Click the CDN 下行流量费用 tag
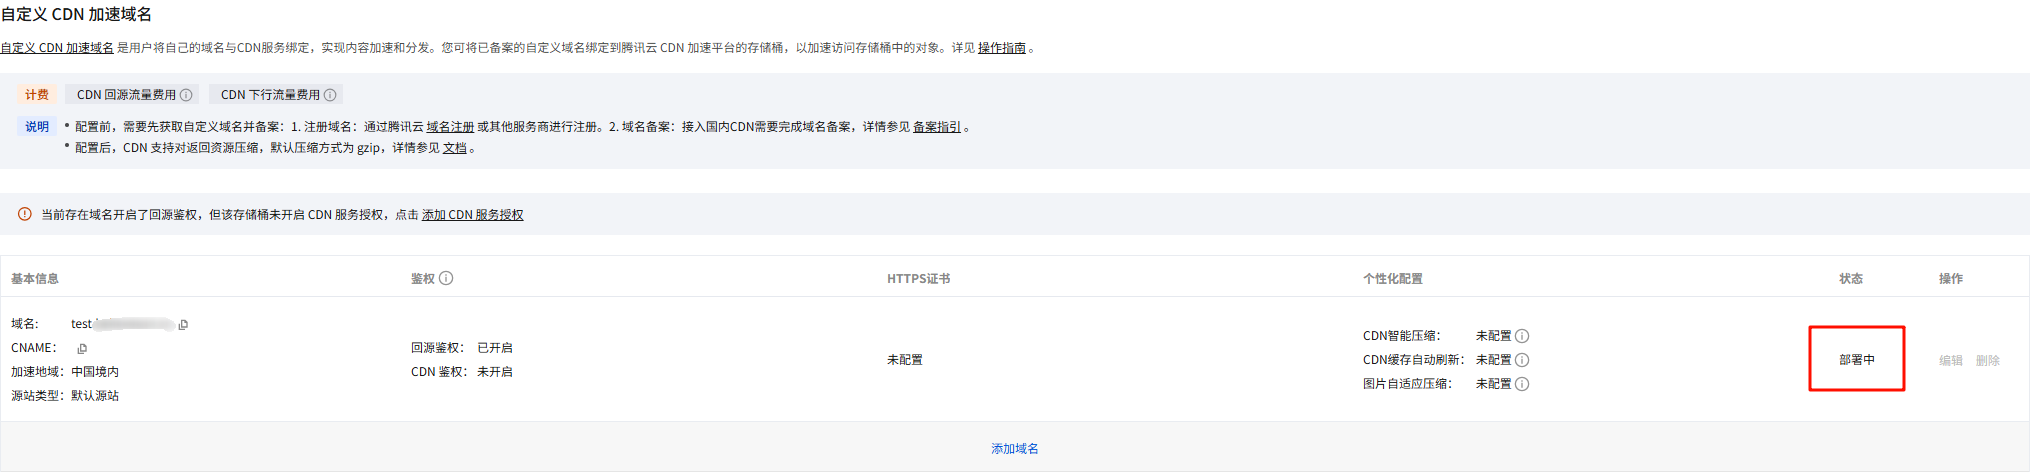 pyautogui.click(x=277, y=95)
